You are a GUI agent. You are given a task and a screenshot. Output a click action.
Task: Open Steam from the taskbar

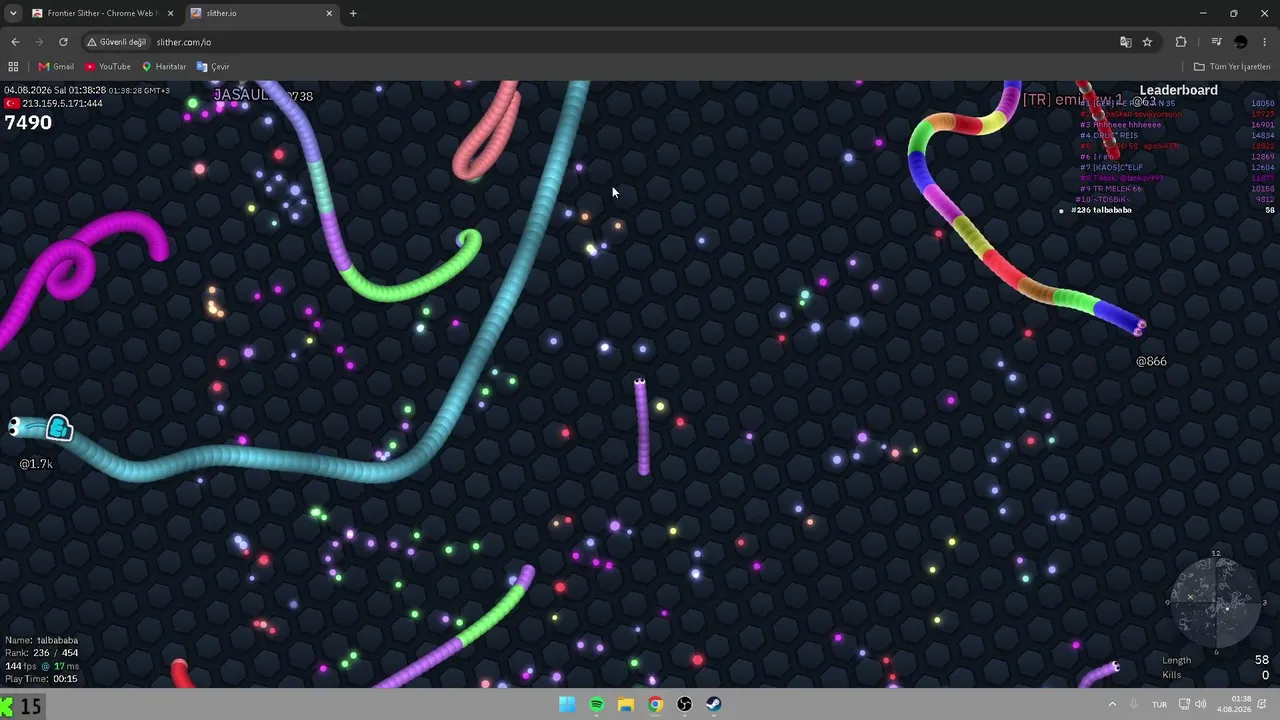click(713, 704)
